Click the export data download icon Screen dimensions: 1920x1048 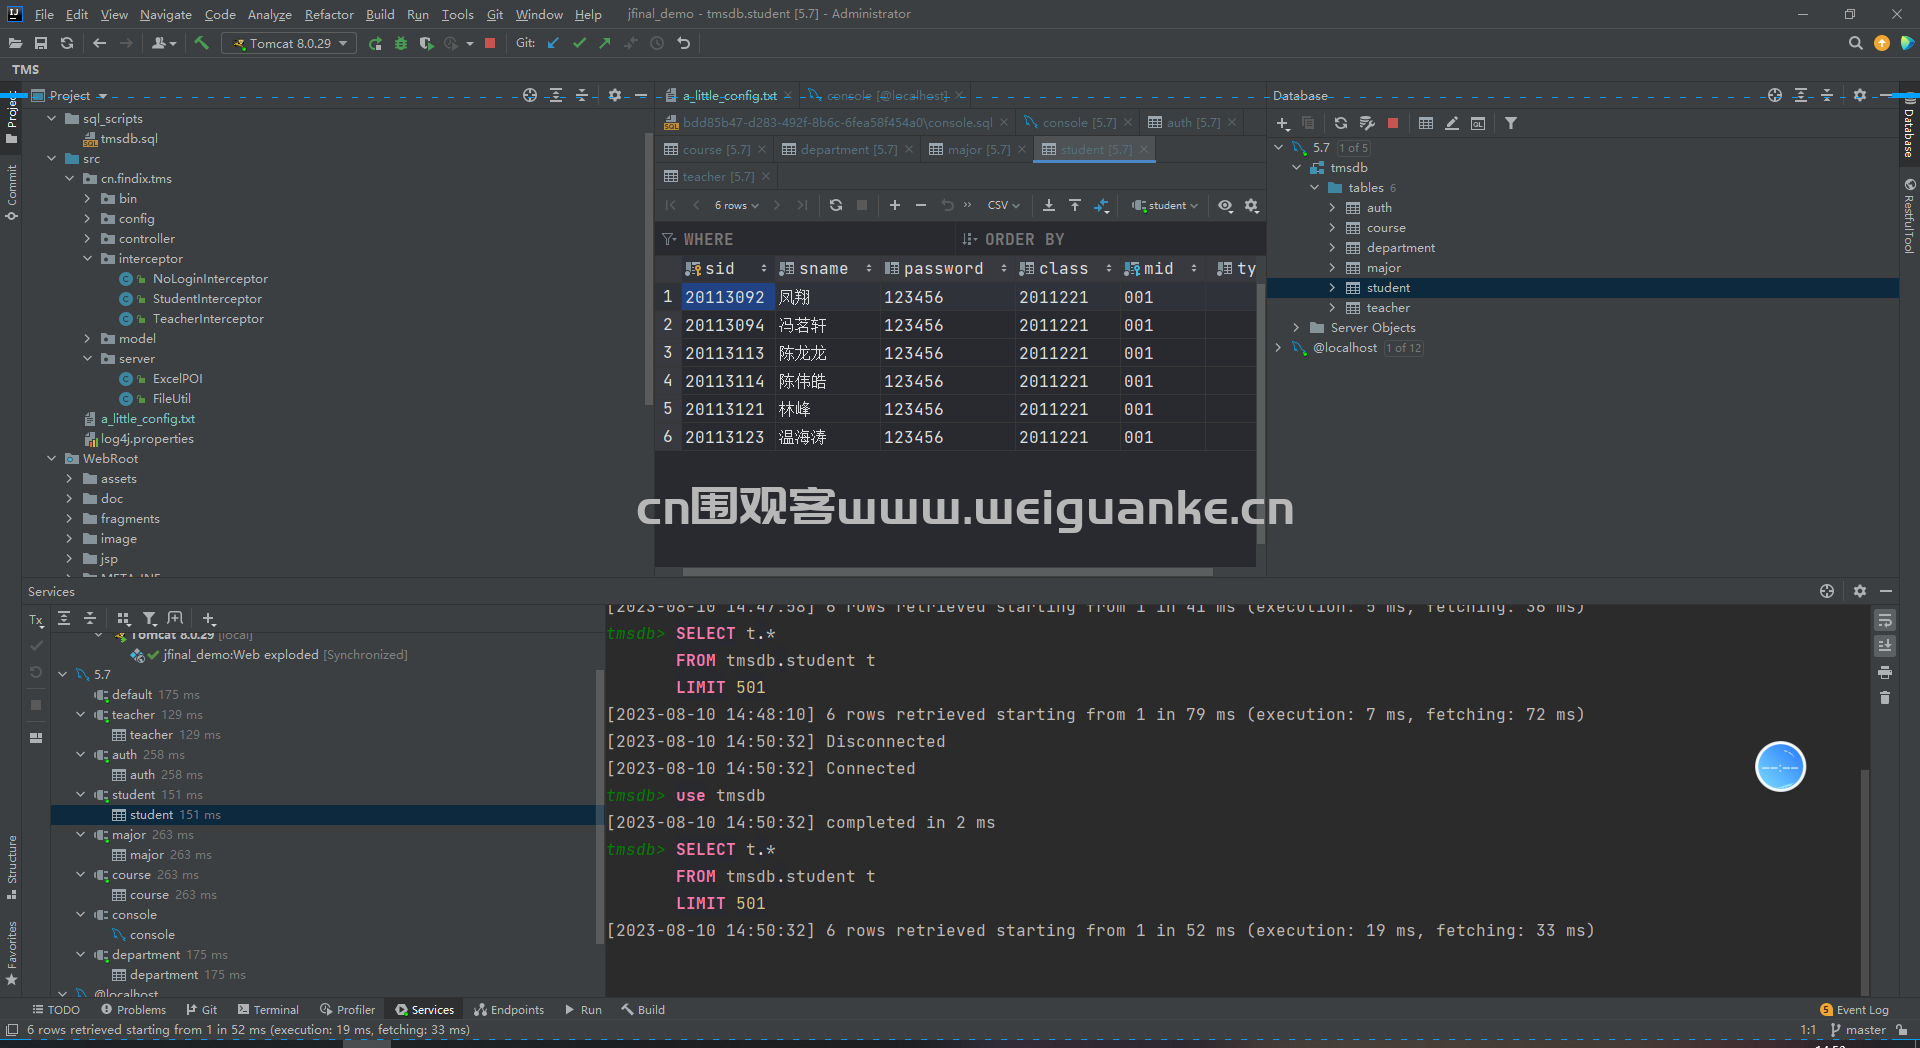pos(1049,205)
